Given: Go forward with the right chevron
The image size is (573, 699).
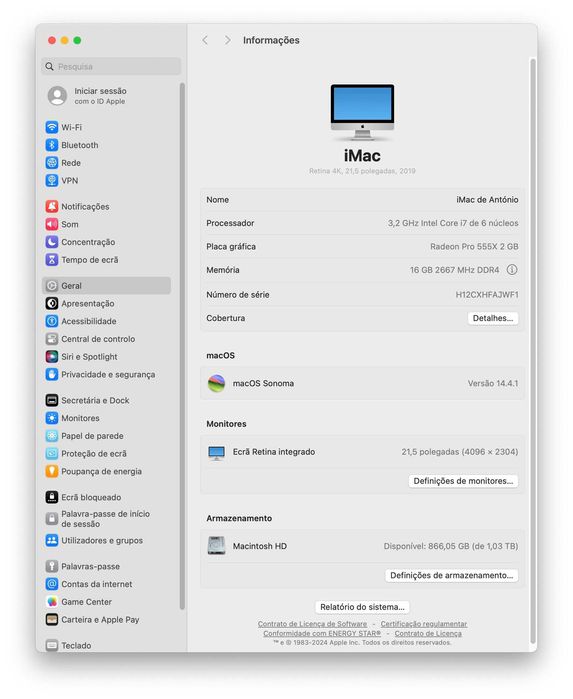Looking at the screenshot, I should tap(227, 40).
